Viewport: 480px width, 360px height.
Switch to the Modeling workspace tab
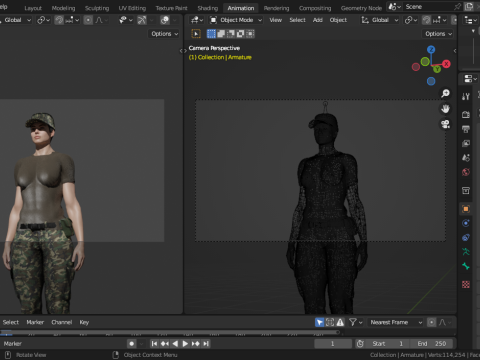pyautogui.click(x=63, y=8)
